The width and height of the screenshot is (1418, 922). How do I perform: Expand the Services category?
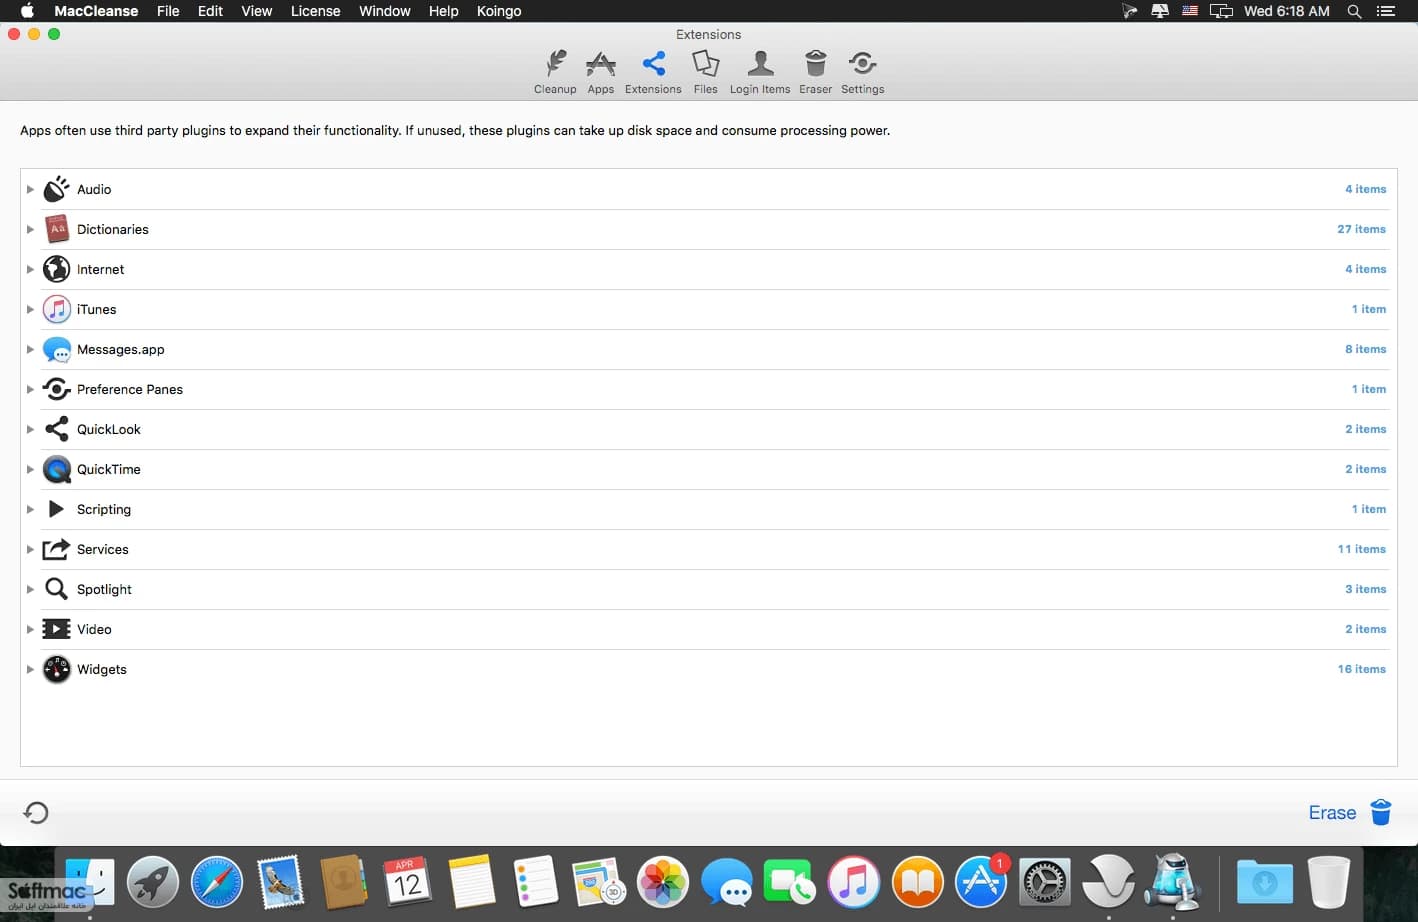(30, 549)
